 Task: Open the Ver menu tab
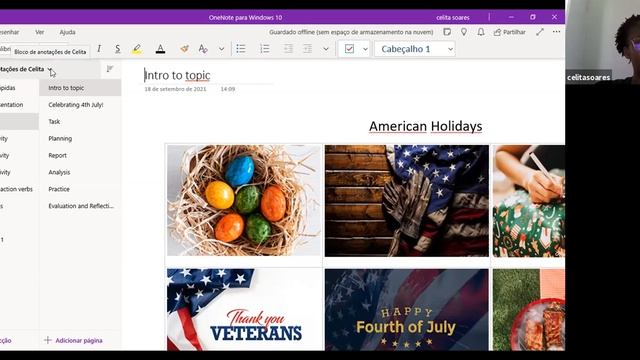click(x=40, y=32)
